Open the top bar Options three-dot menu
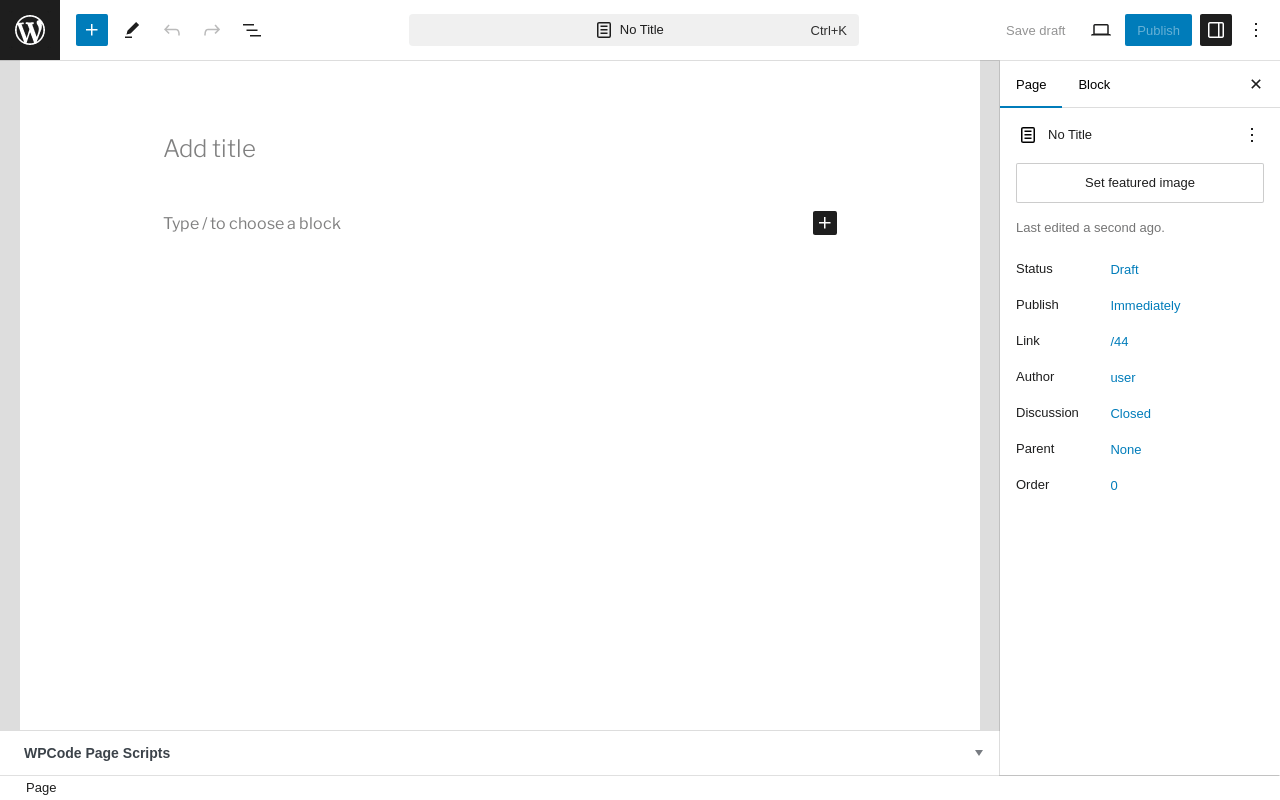1280x800 pixels. (1256, 30)
